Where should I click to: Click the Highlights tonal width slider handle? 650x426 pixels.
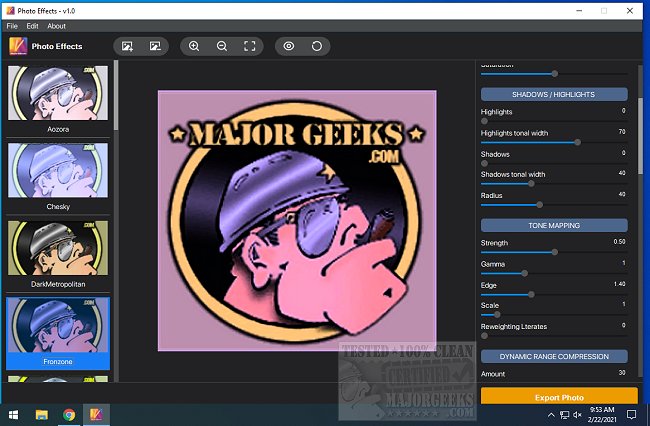click(x=578, y=142)
